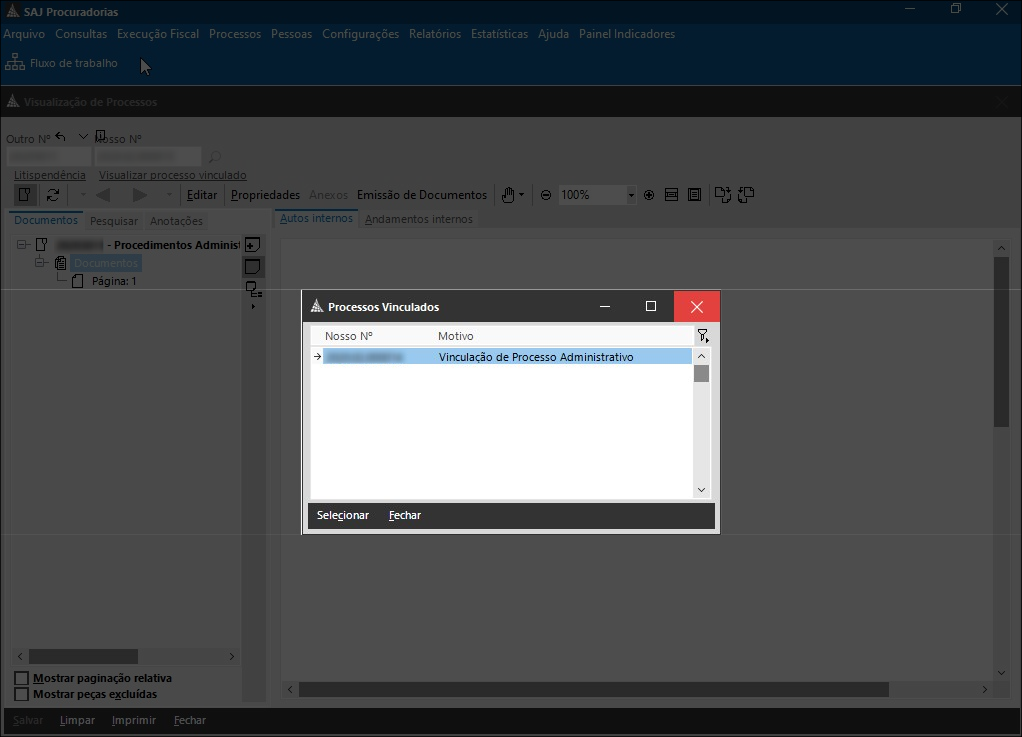Enable Mostrar paginação relativa checkbox

click(x=21, y=678)
